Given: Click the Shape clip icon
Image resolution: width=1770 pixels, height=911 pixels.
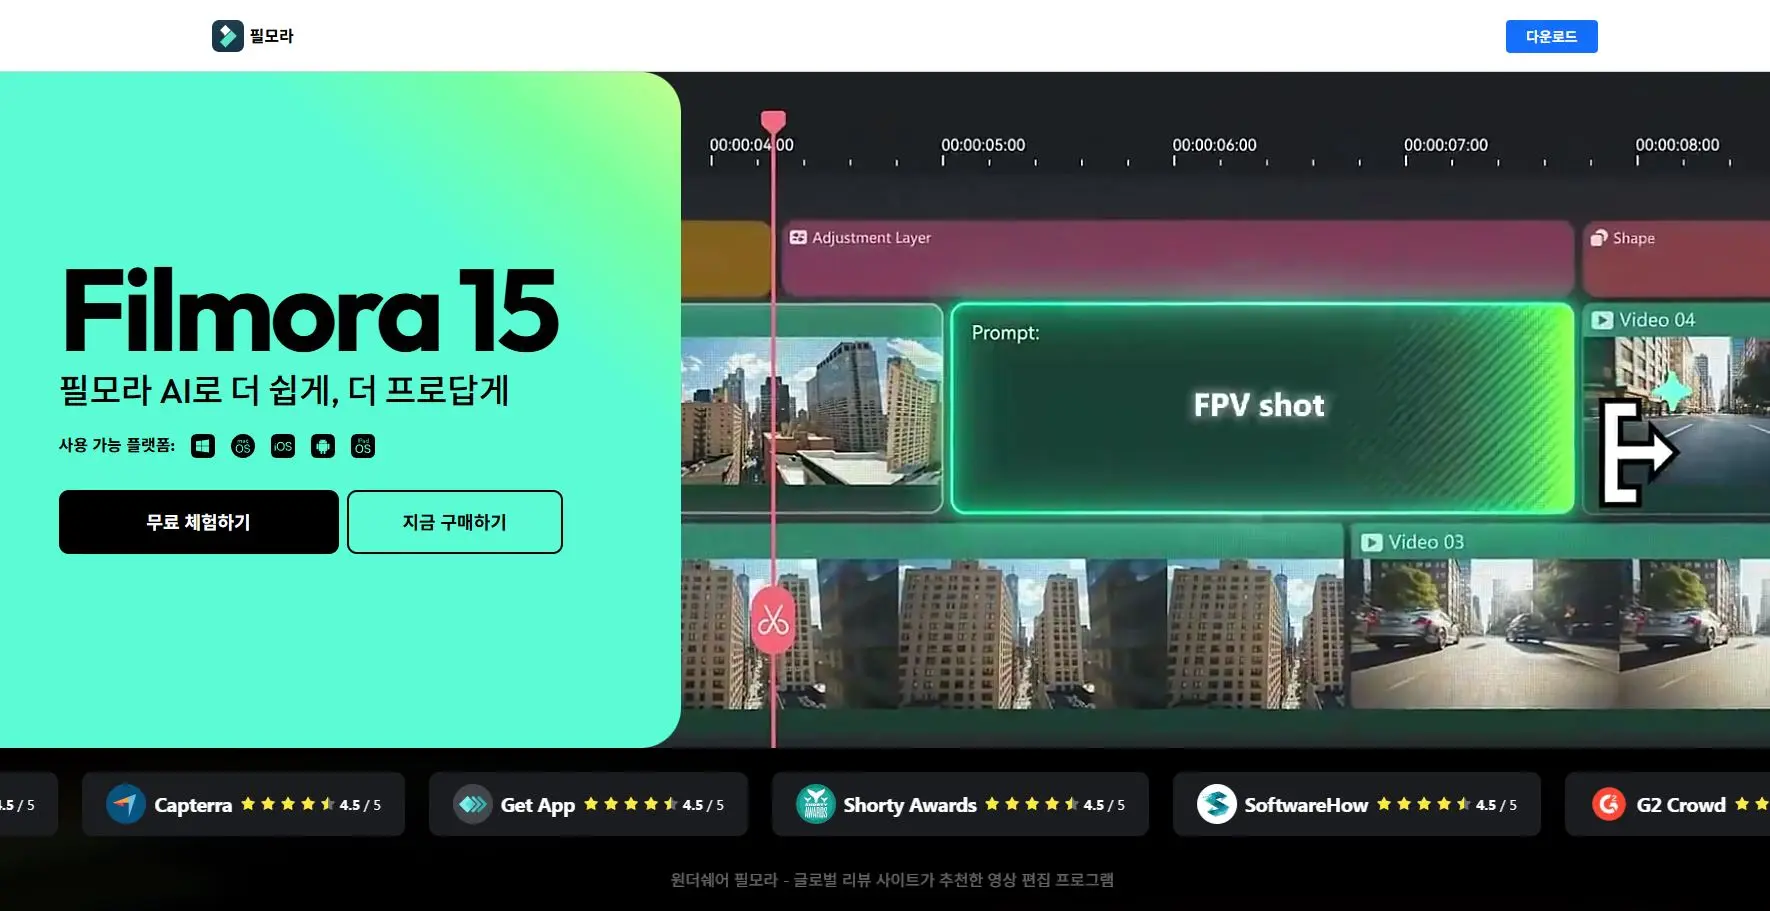Looking at the screenshot, I should (x=1599, y=238).
